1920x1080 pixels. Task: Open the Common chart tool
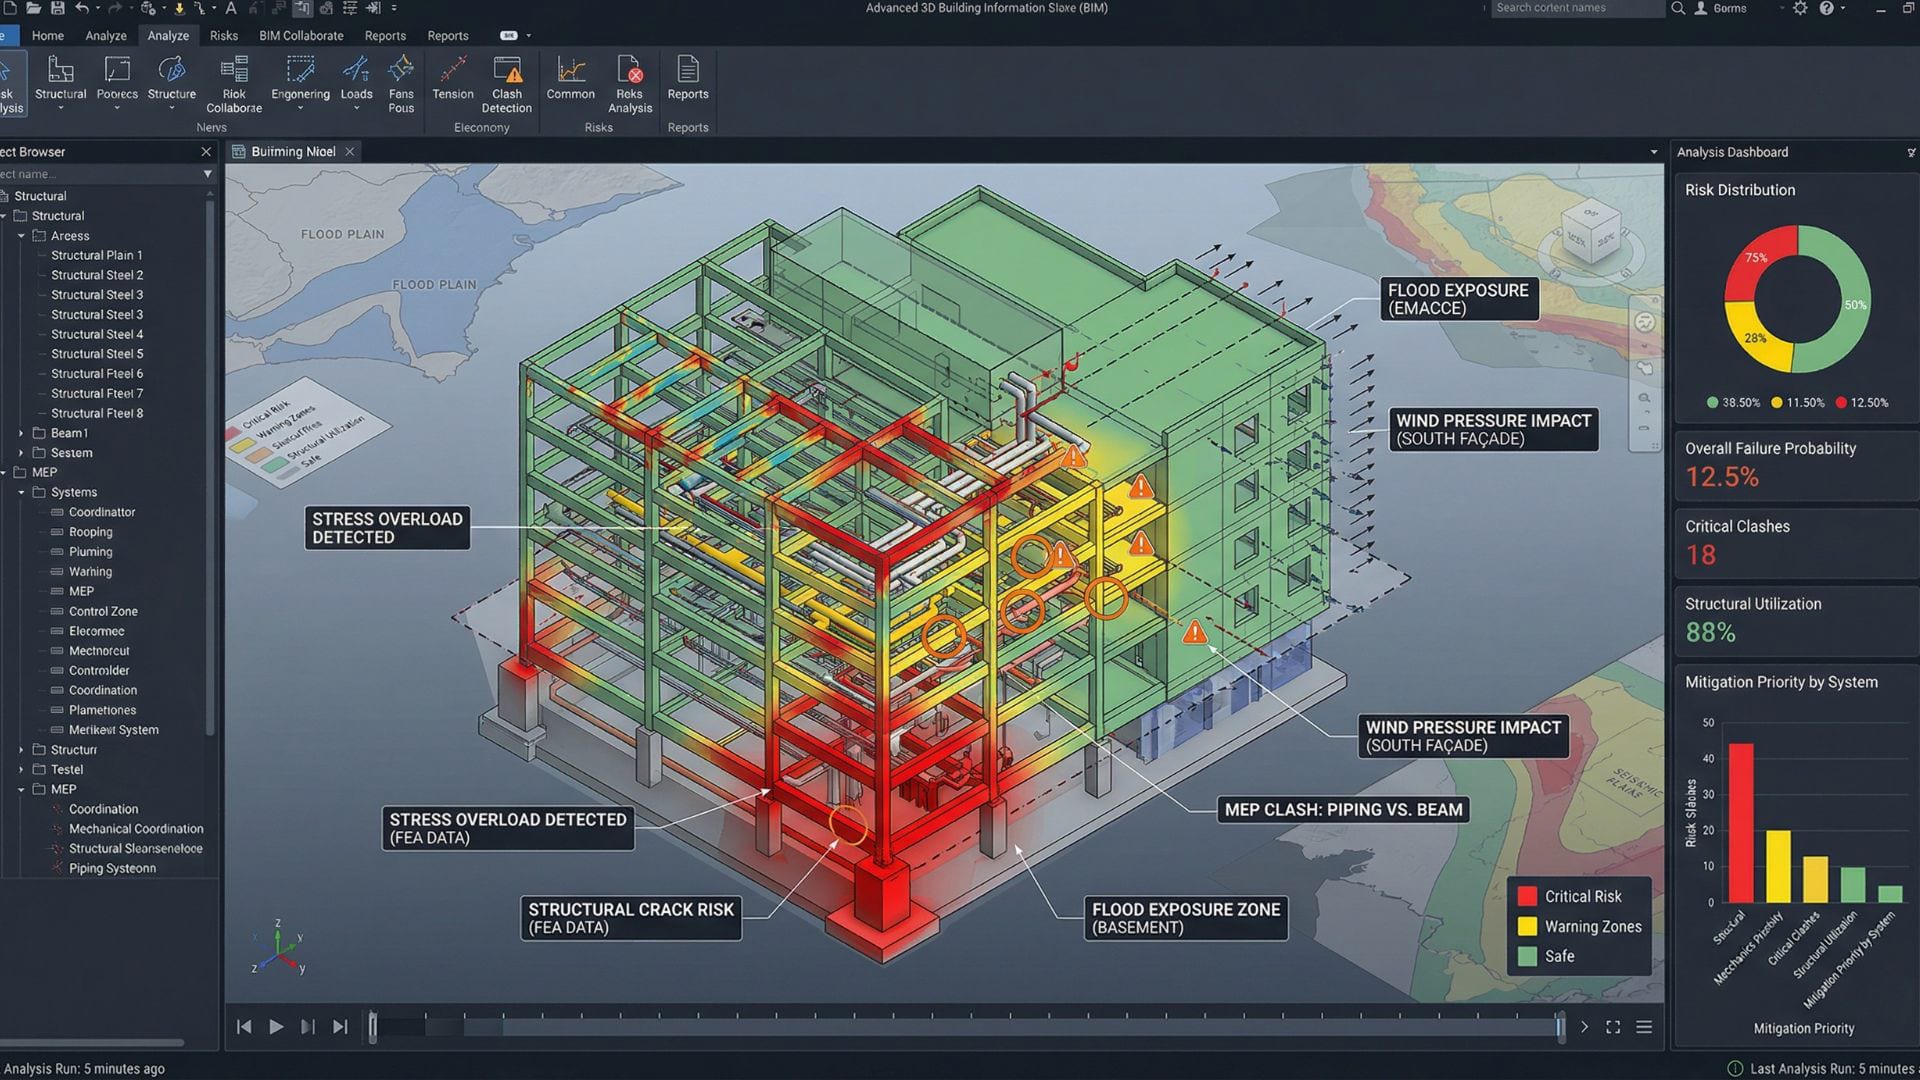pyautogui.click(x=571, y=80)
